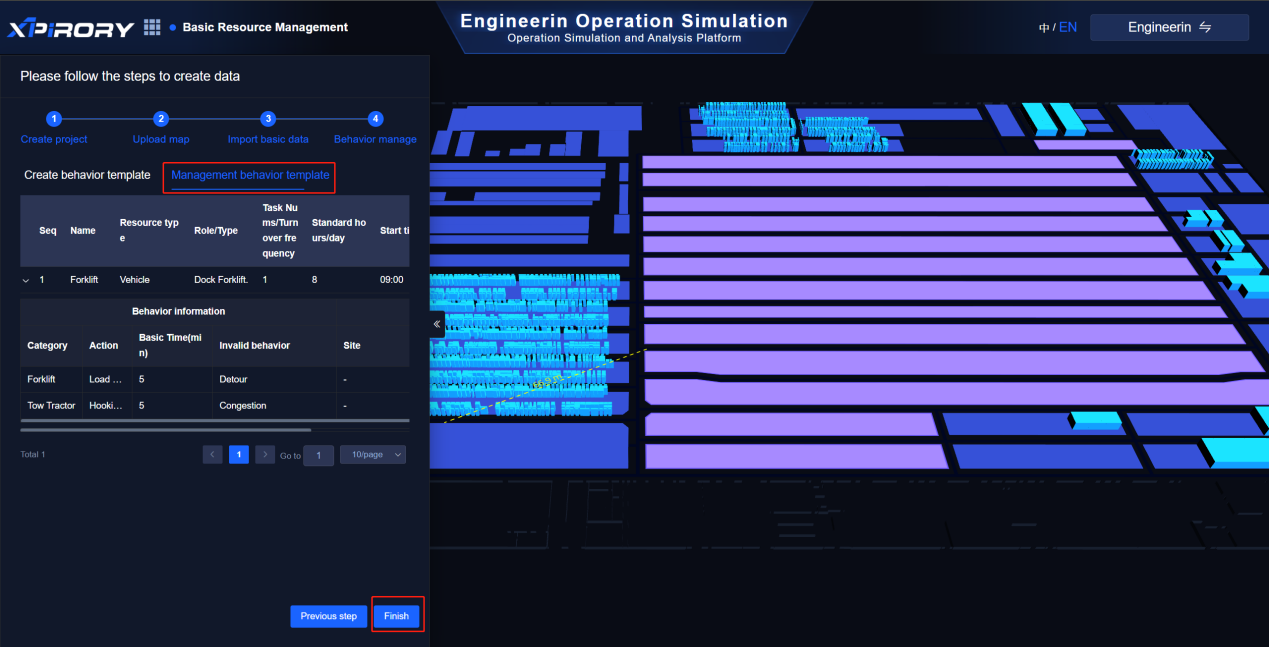The height and width of the screenshot is (647, 1269).
Task: Click step 2 Upload map circle
Action: pyautogui.click(x=161, y=118)
